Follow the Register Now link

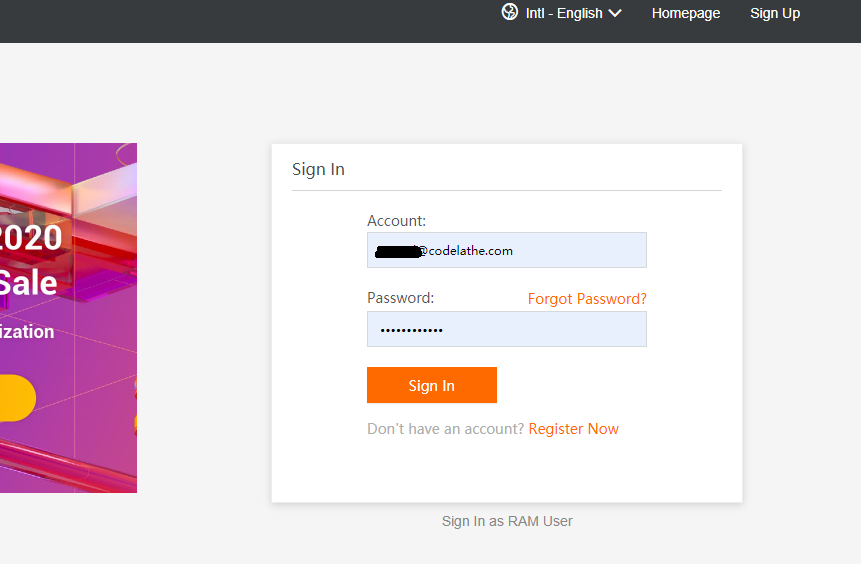573,429
